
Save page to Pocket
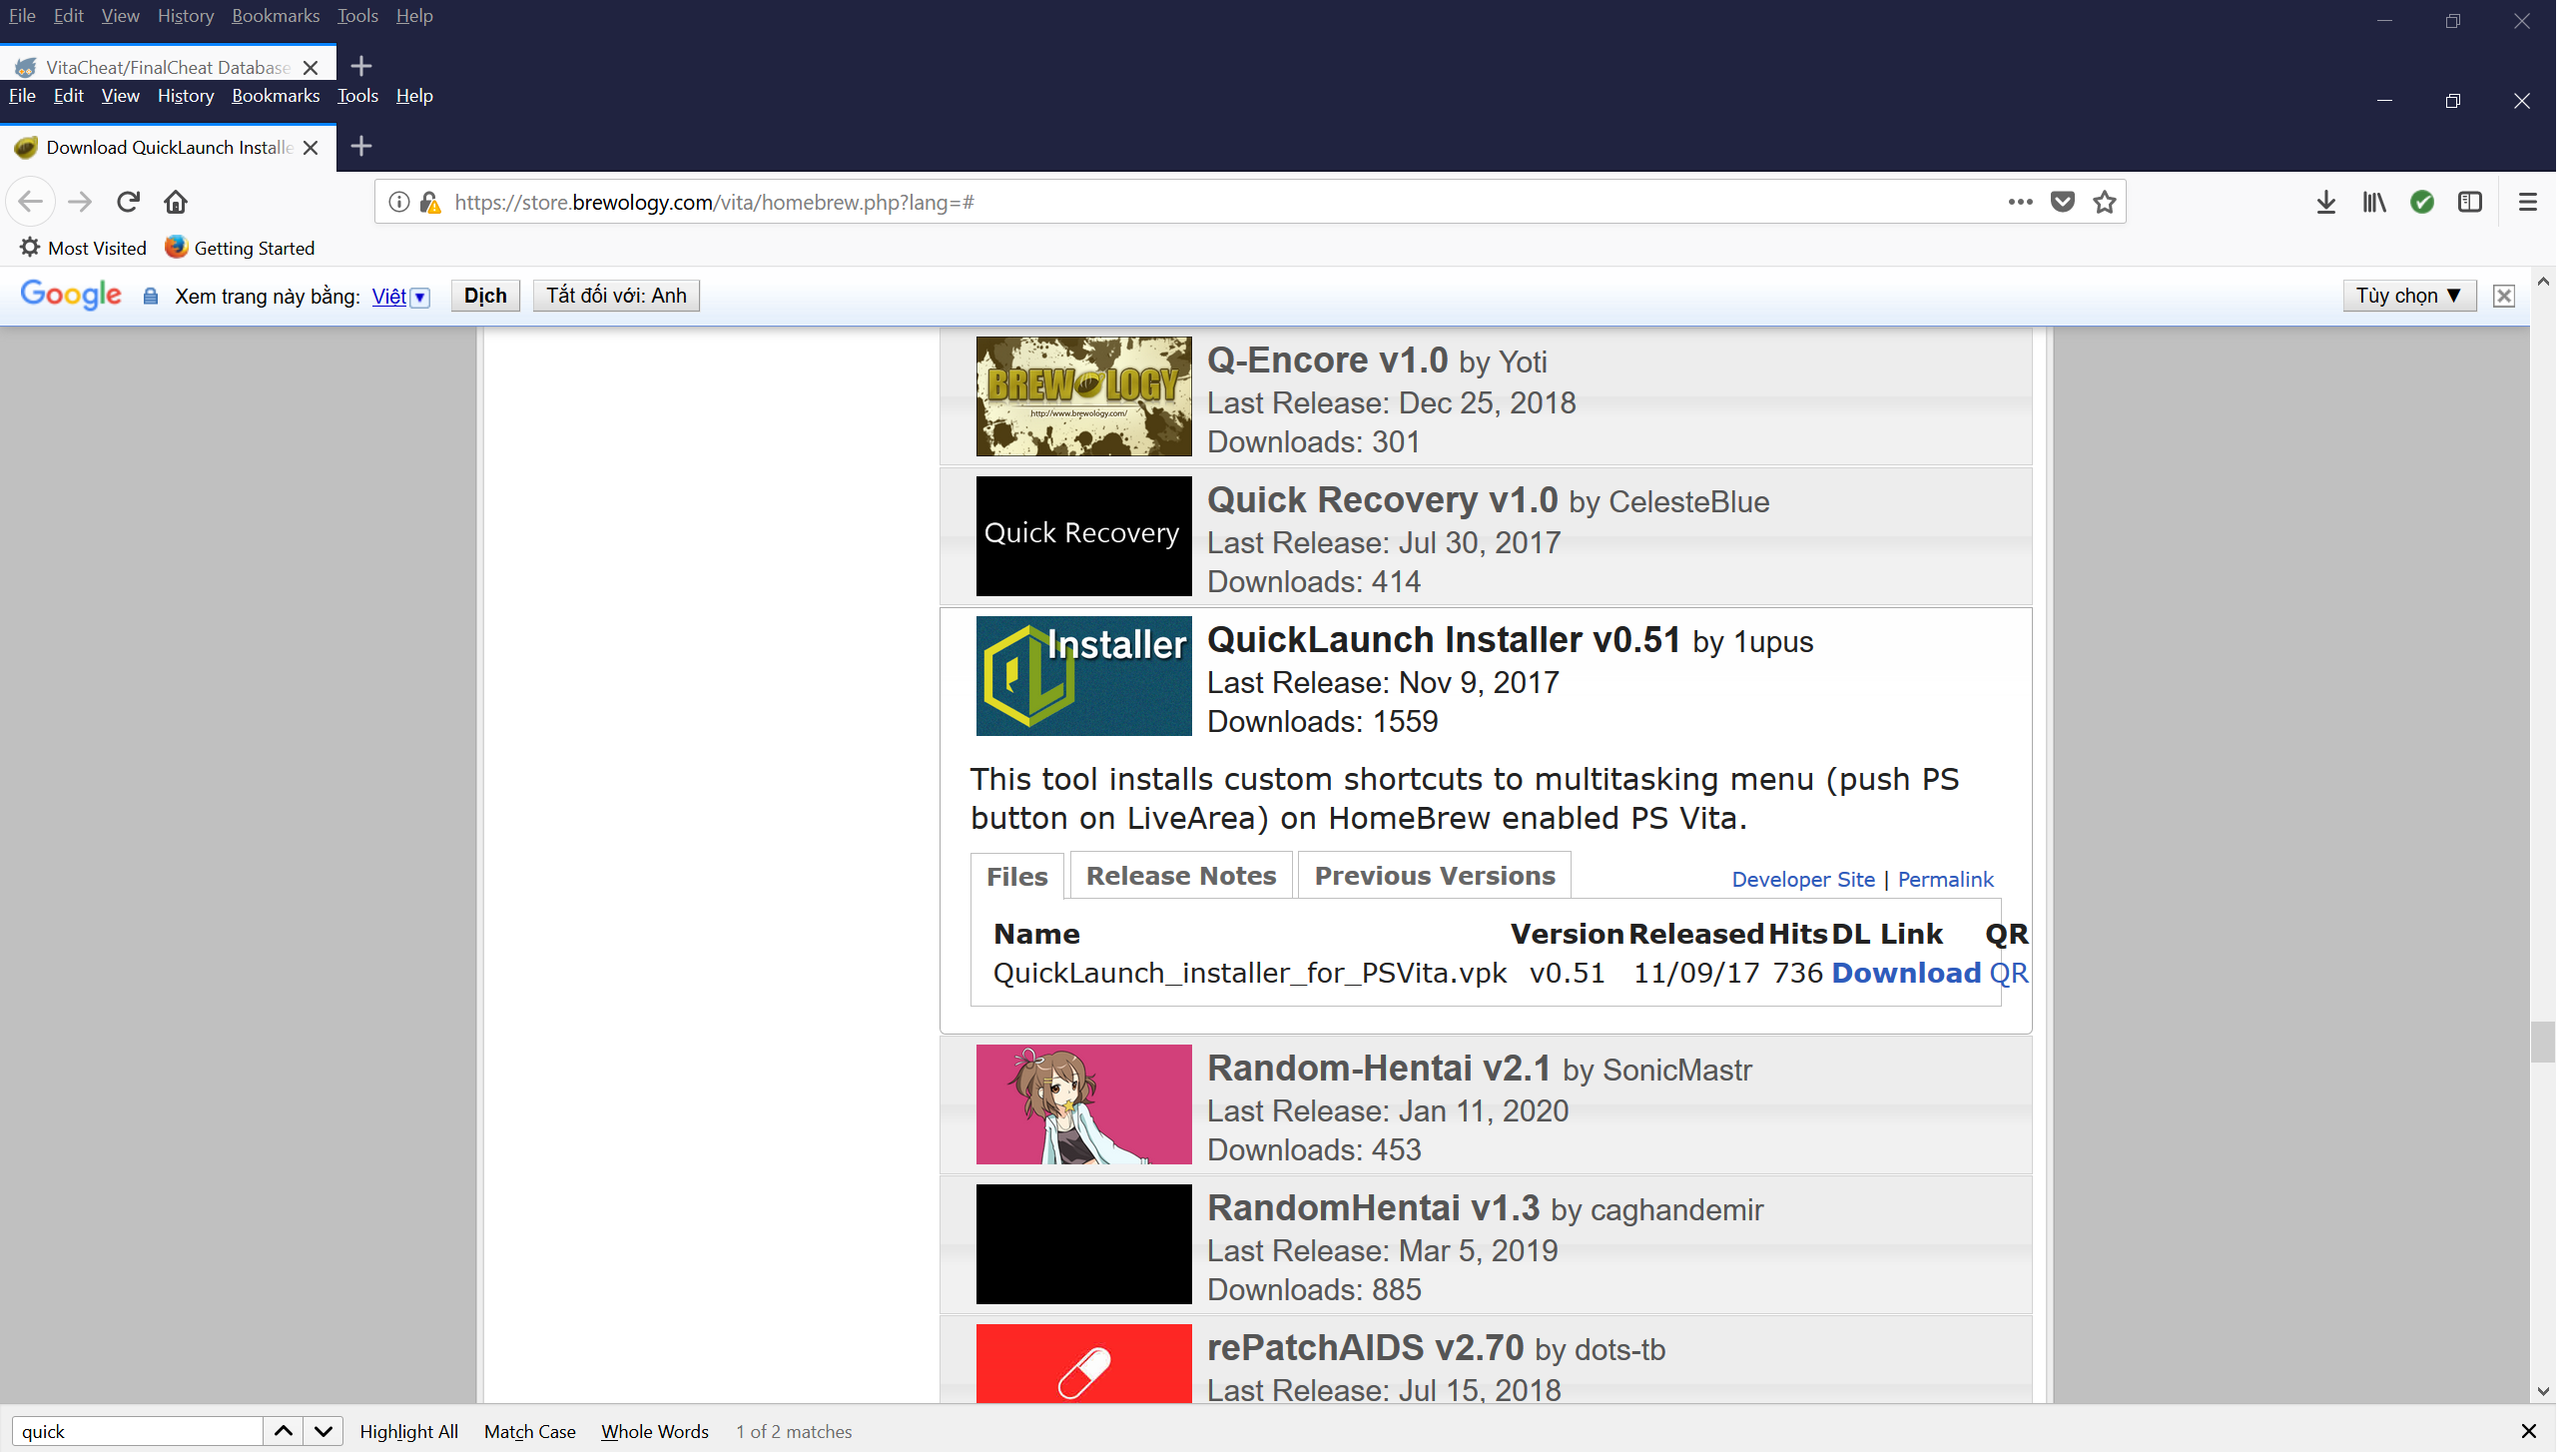pyautogui.click(x=2062, y=202)
